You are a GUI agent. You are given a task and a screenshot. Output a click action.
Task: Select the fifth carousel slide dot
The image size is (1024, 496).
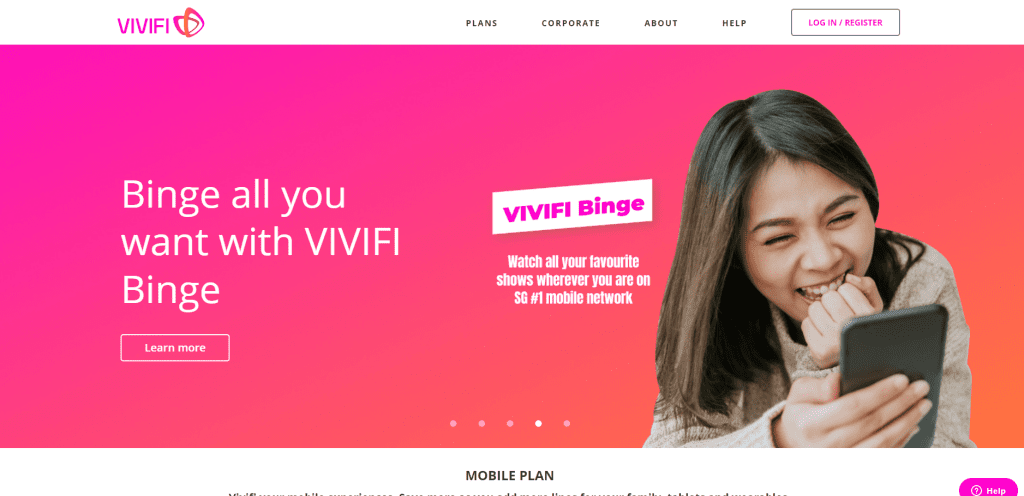[567, 424]
